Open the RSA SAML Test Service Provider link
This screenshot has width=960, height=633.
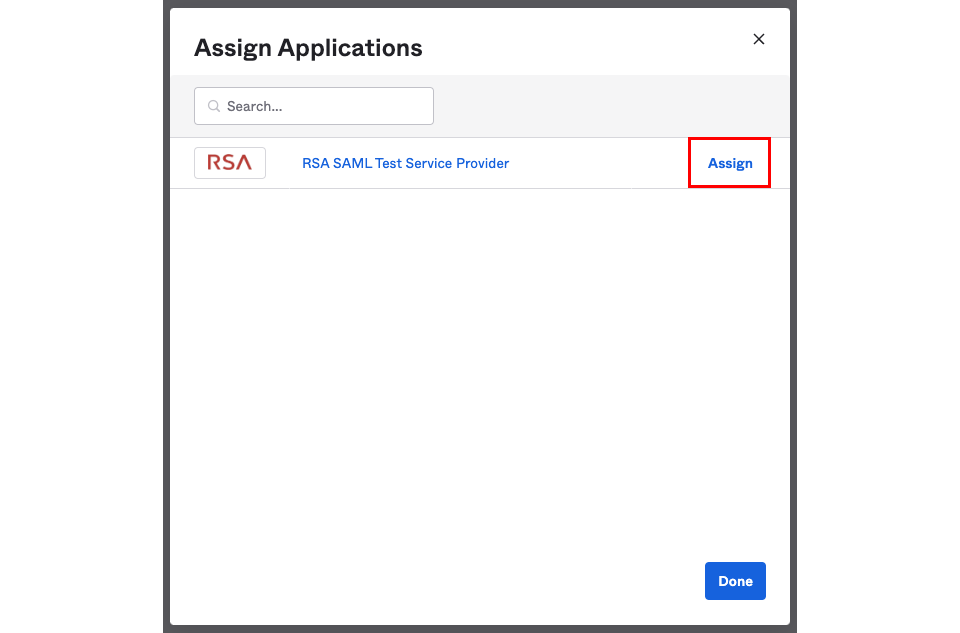[x=405, y=163]
